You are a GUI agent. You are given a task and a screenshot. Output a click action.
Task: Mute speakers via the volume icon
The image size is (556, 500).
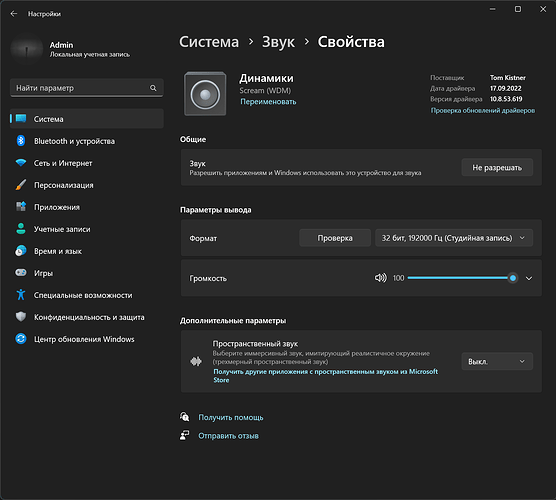pos(380,278)
